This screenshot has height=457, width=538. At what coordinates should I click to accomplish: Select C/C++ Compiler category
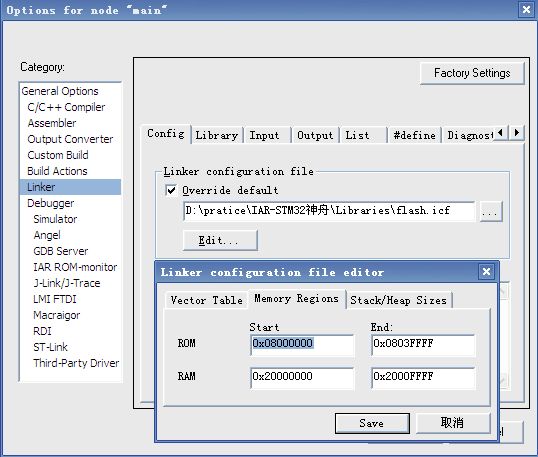tap(66, 107)
